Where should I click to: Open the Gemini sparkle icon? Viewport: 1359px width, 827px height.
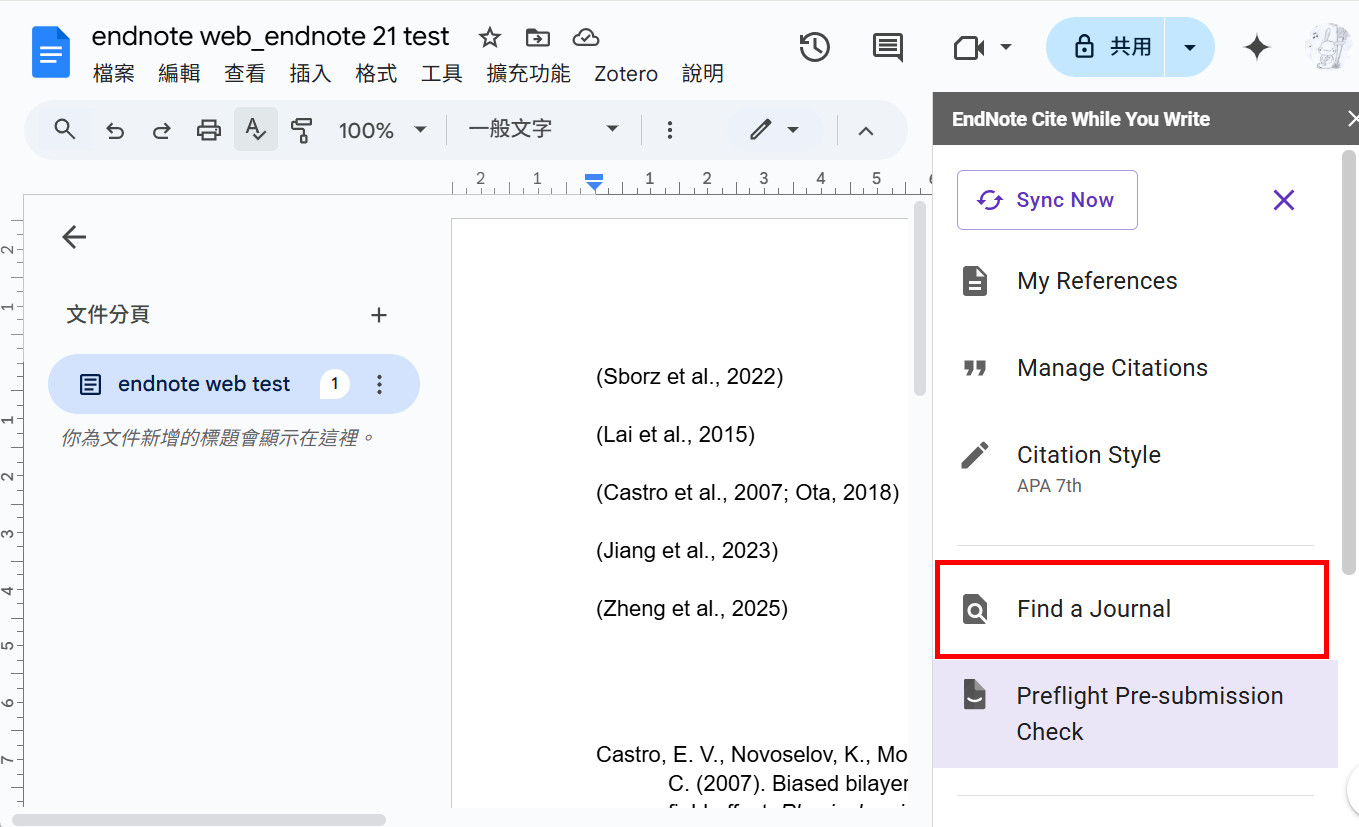point(1256,47)
